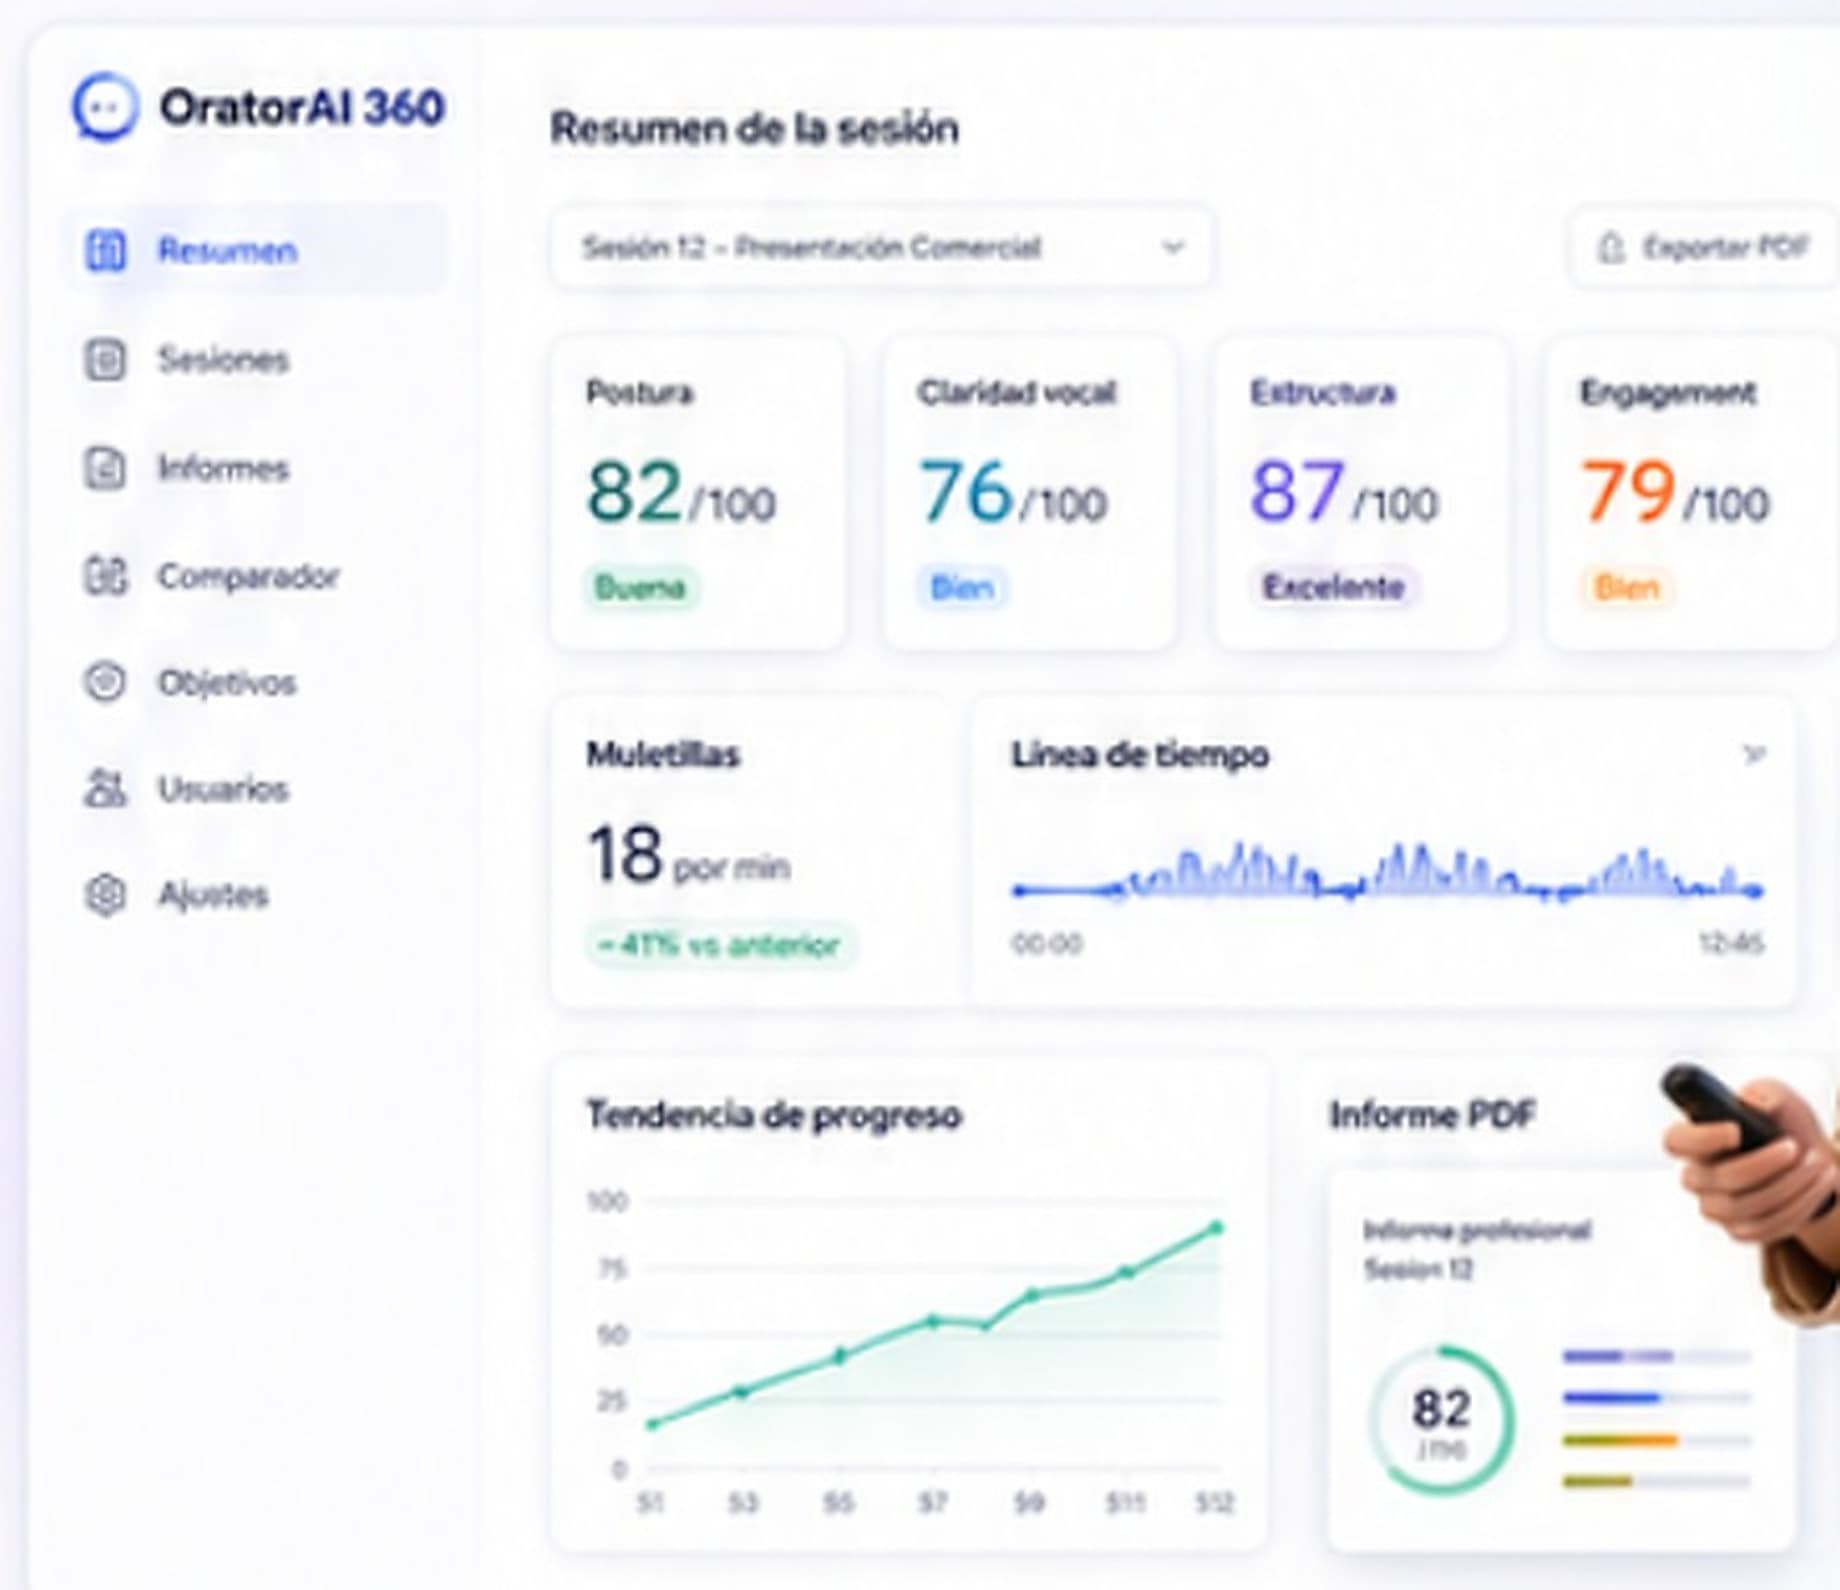
Task: Click the Excelente badge on Estructura card
Action: 1333,587
